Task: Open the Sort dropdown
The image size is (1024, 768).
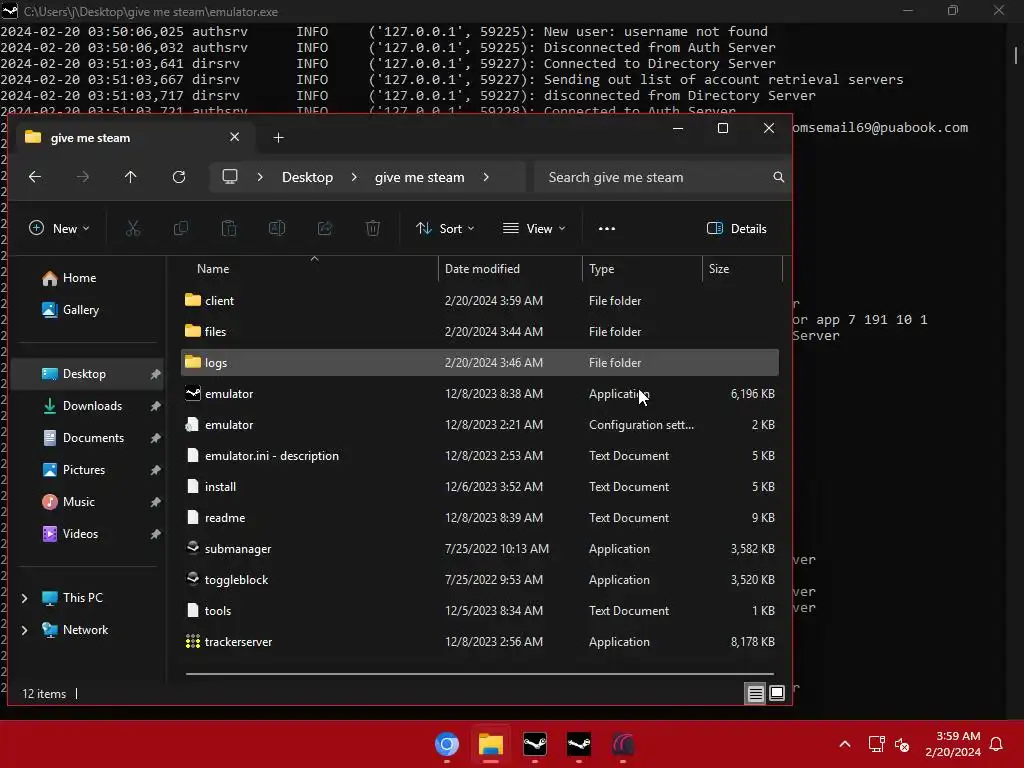Action: tap(445, 229)
